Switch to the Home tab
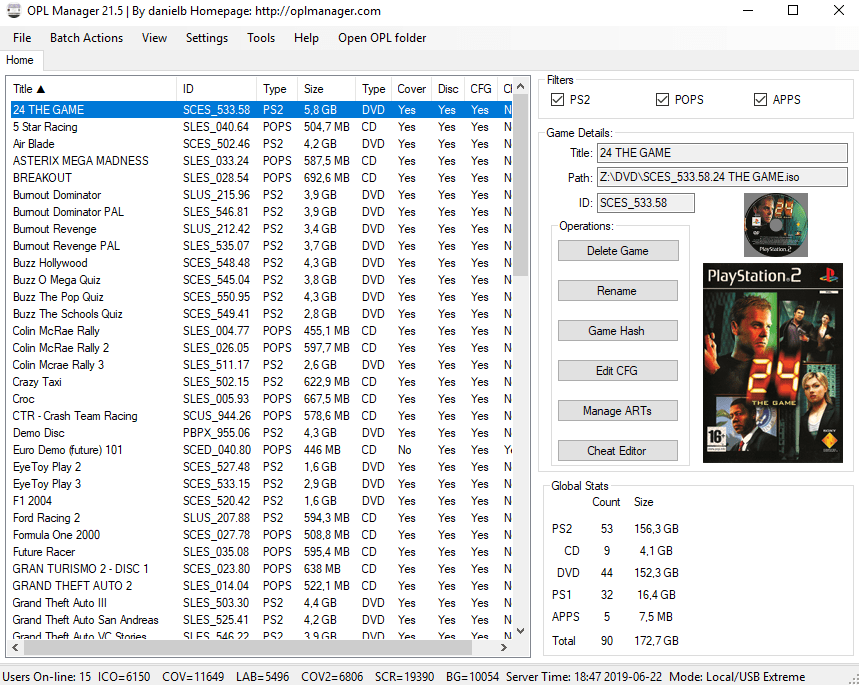The image size is (859, 685). [x=20, y=60]
